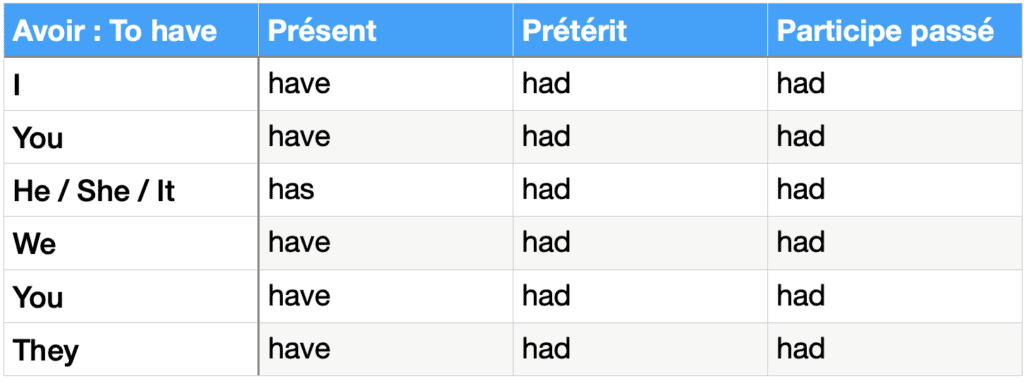Click Prétérit 'had' in the I row

(546, 84)
